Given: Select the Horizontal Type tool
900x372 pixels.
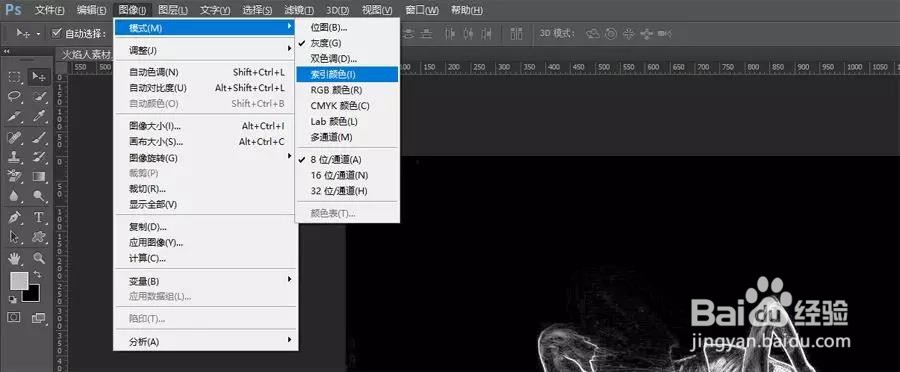Looking at the screenshot, I should coord(39,218).
